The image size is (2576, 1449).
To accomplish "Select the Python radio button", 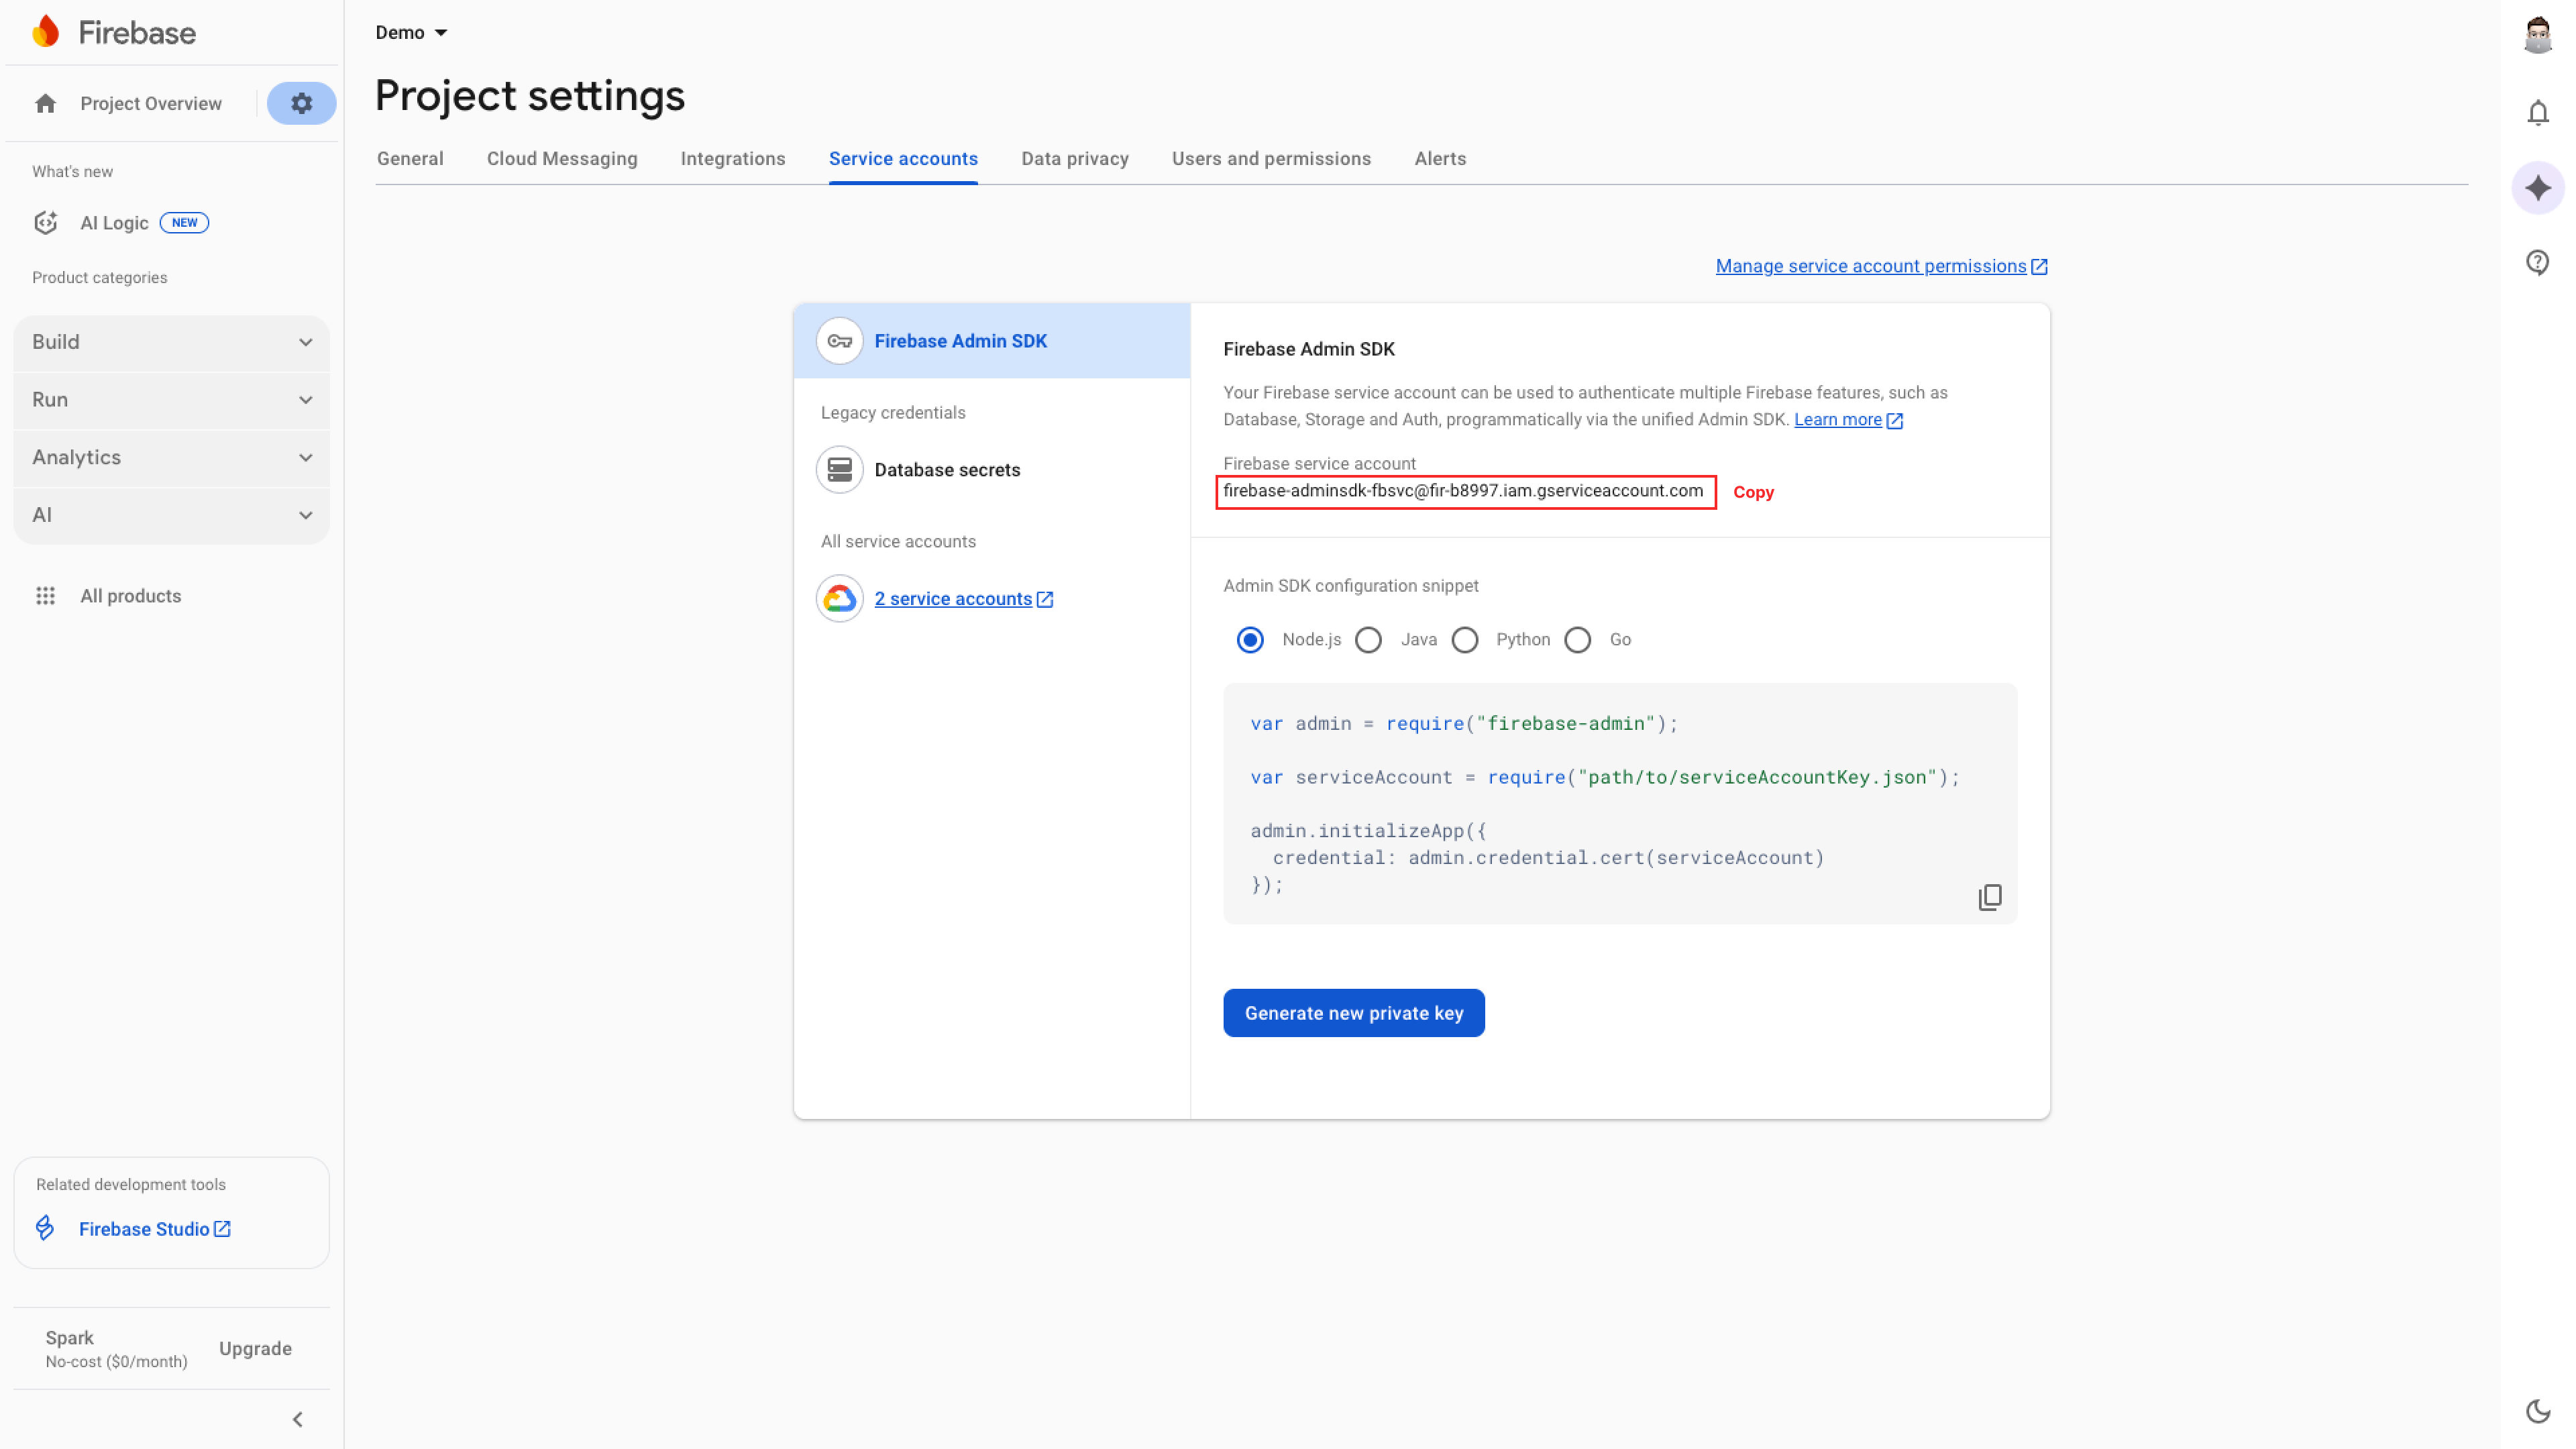I will coord(1465,640).
